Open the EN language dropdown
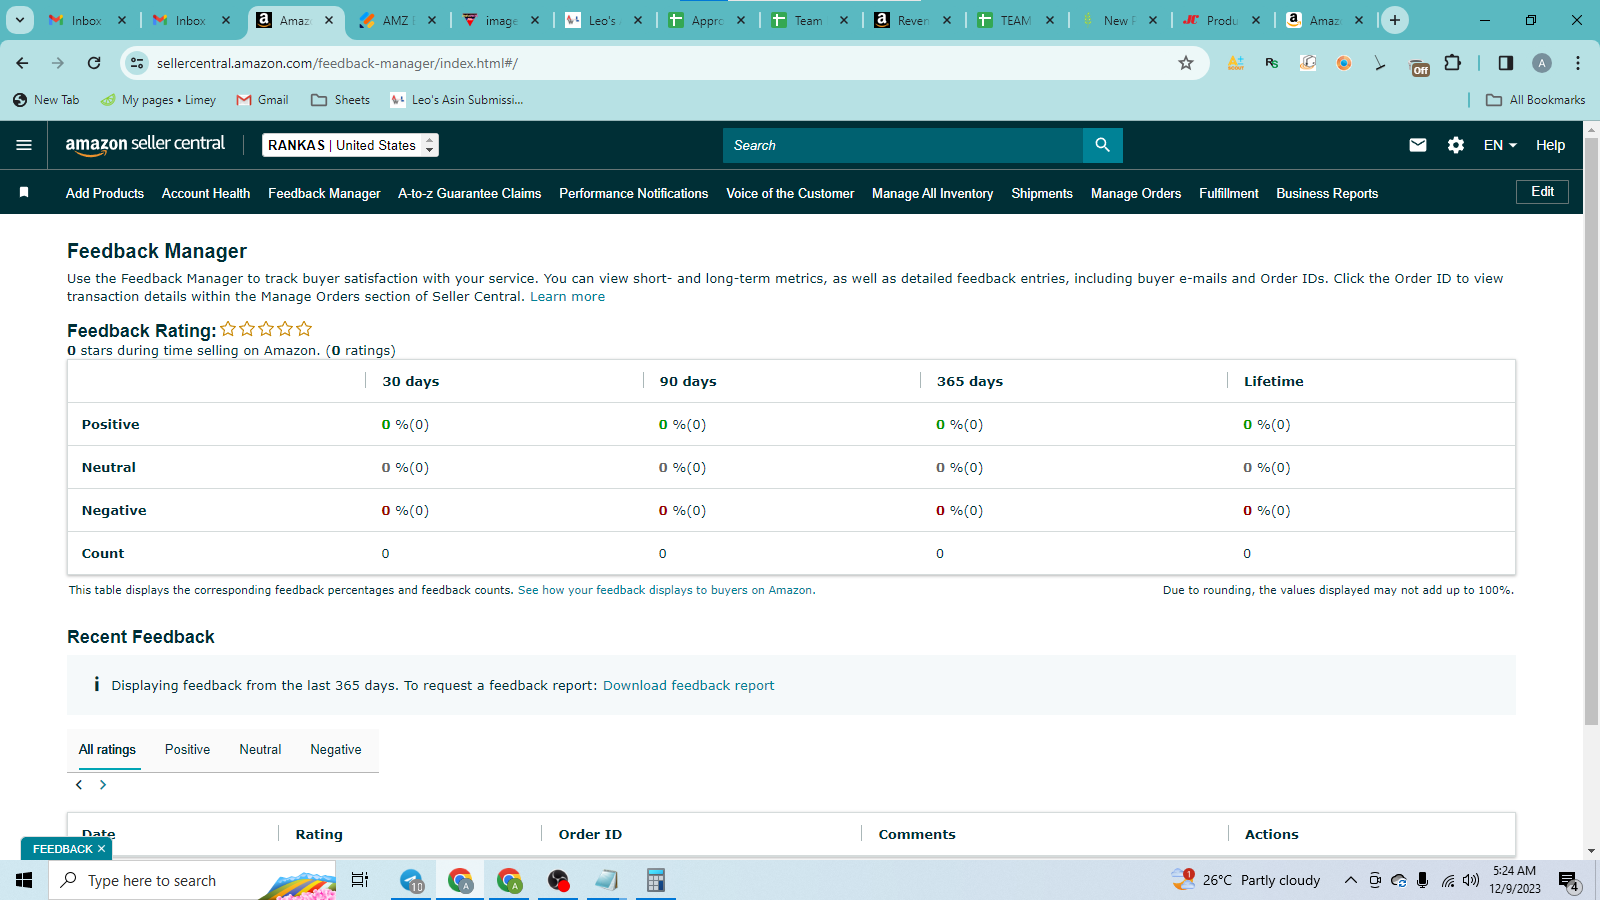The height and width of the screenshot is (900, 1600). [1500, 145]
